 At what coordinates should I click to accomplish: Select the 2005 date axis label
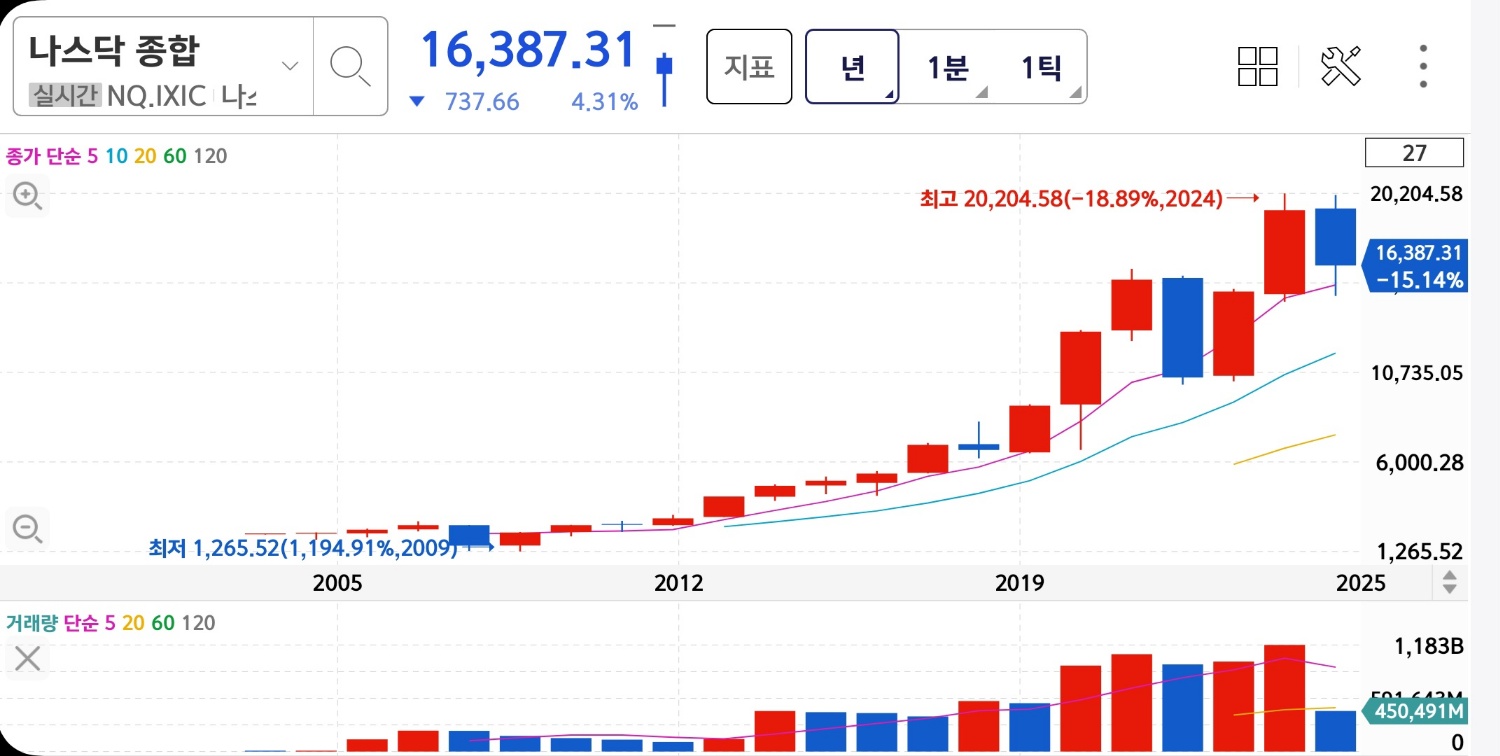337,583
